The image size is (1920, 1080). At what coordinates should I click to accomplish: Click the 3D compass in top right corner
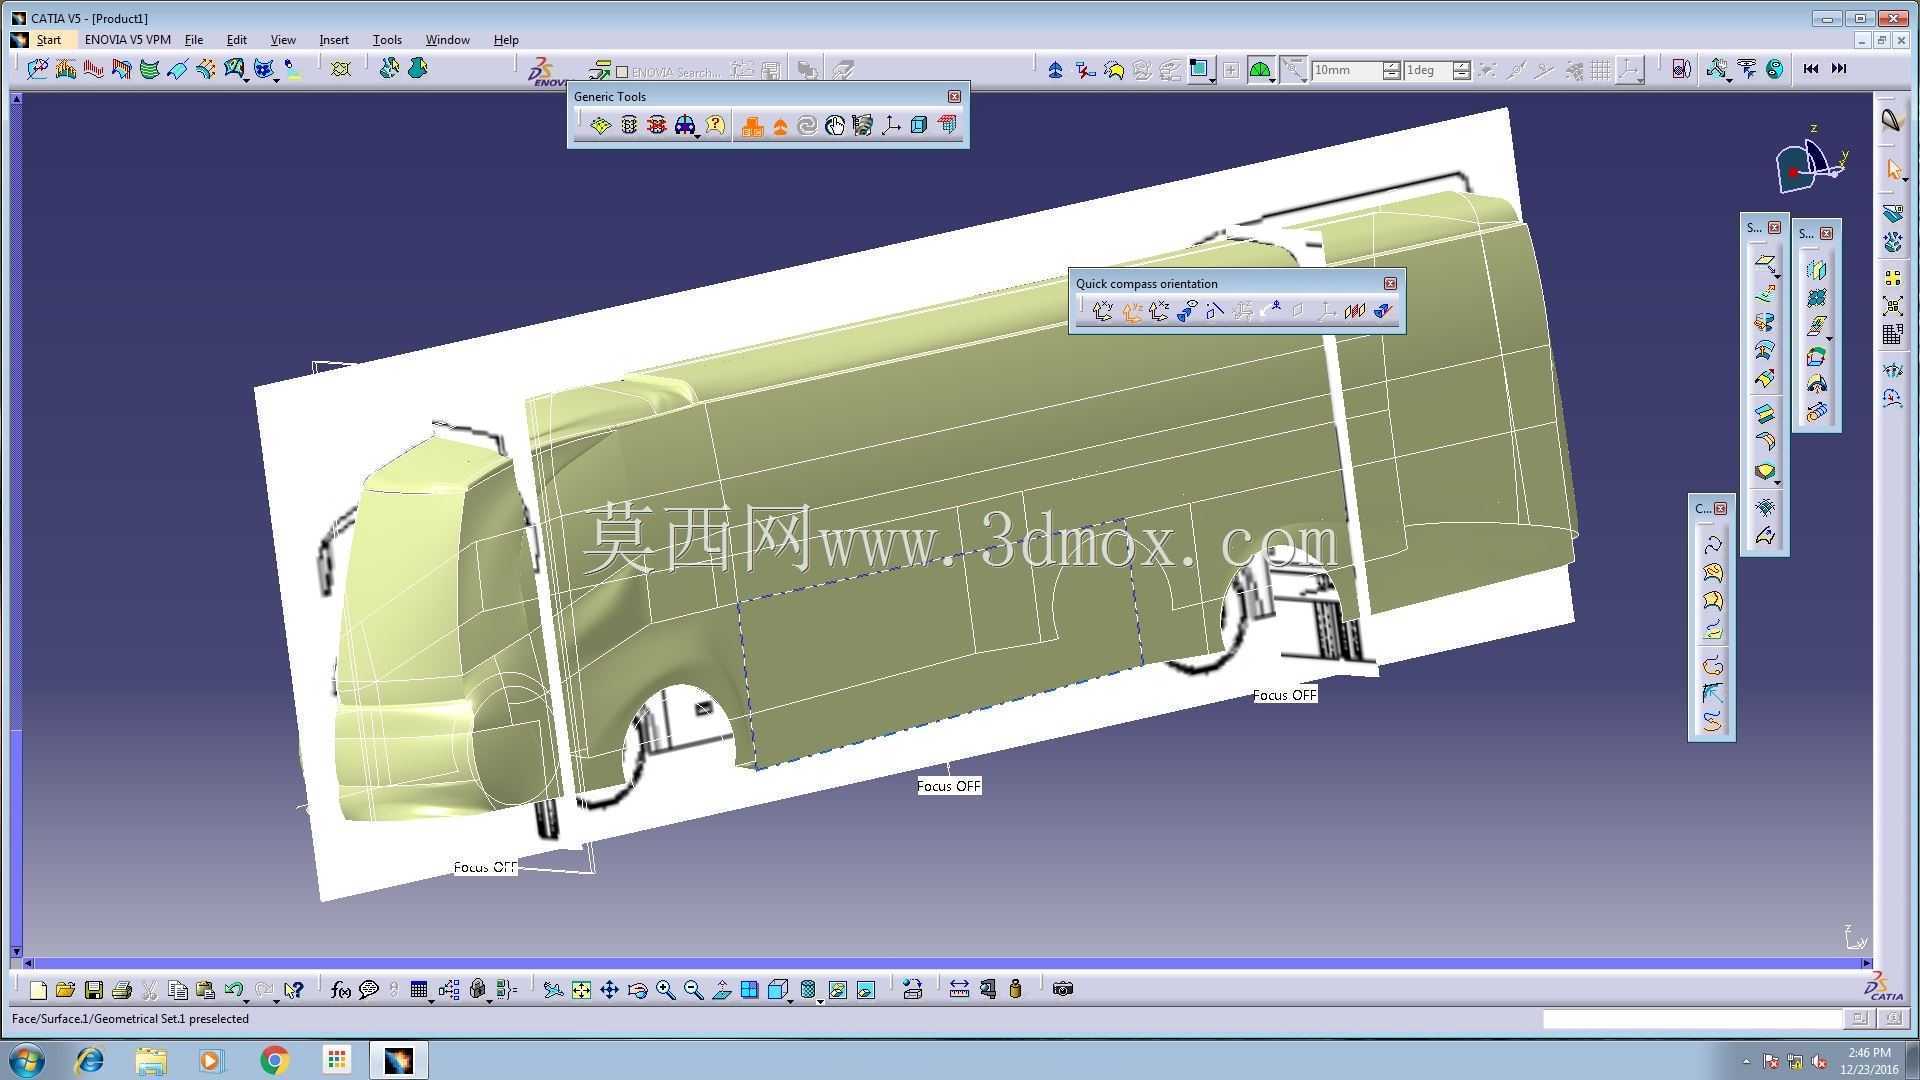click(x=1810, y=165)
